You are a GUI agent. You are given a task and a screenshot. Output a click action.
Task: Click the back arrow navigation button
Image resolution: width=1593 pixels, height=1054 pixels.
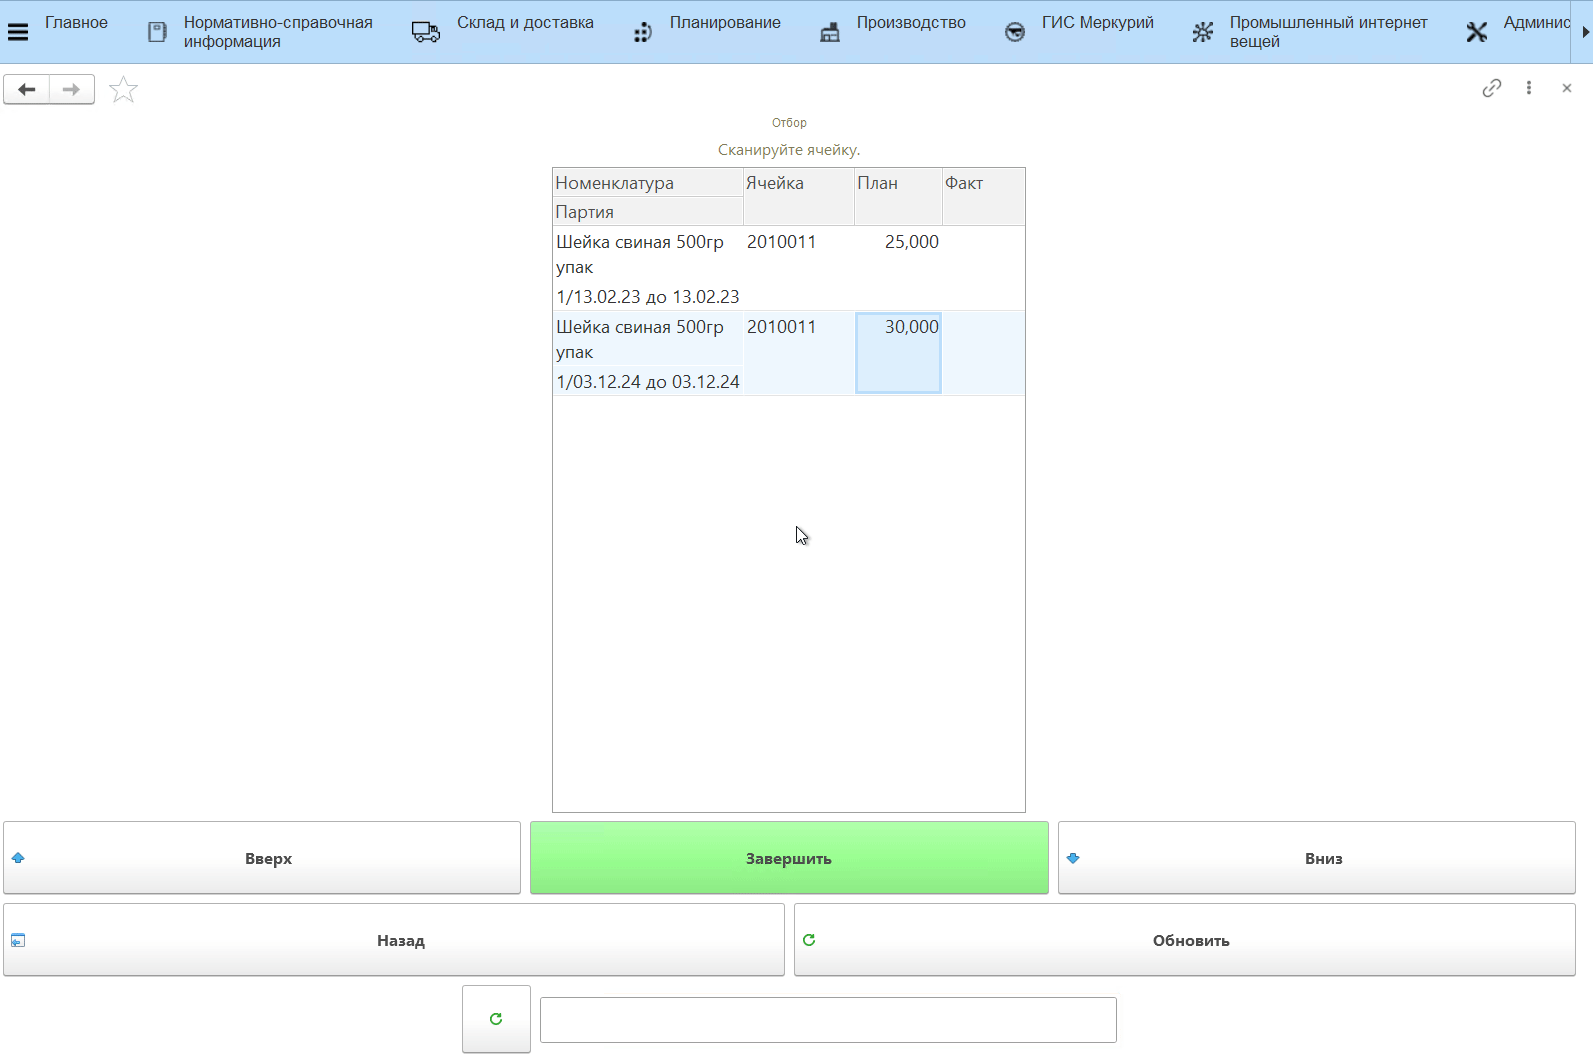click(x=27, y=90)
